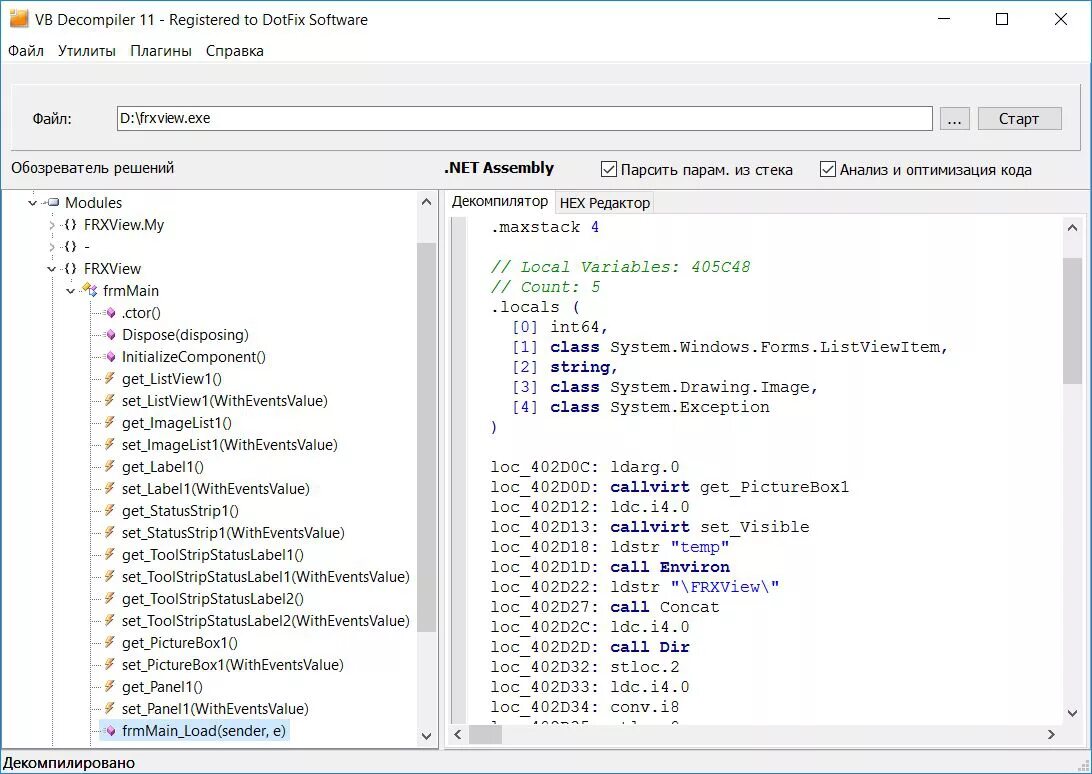This screenshot has width=1092, height=774.
Task: Switch to the Декомпилятор tab
Action: 499,201
